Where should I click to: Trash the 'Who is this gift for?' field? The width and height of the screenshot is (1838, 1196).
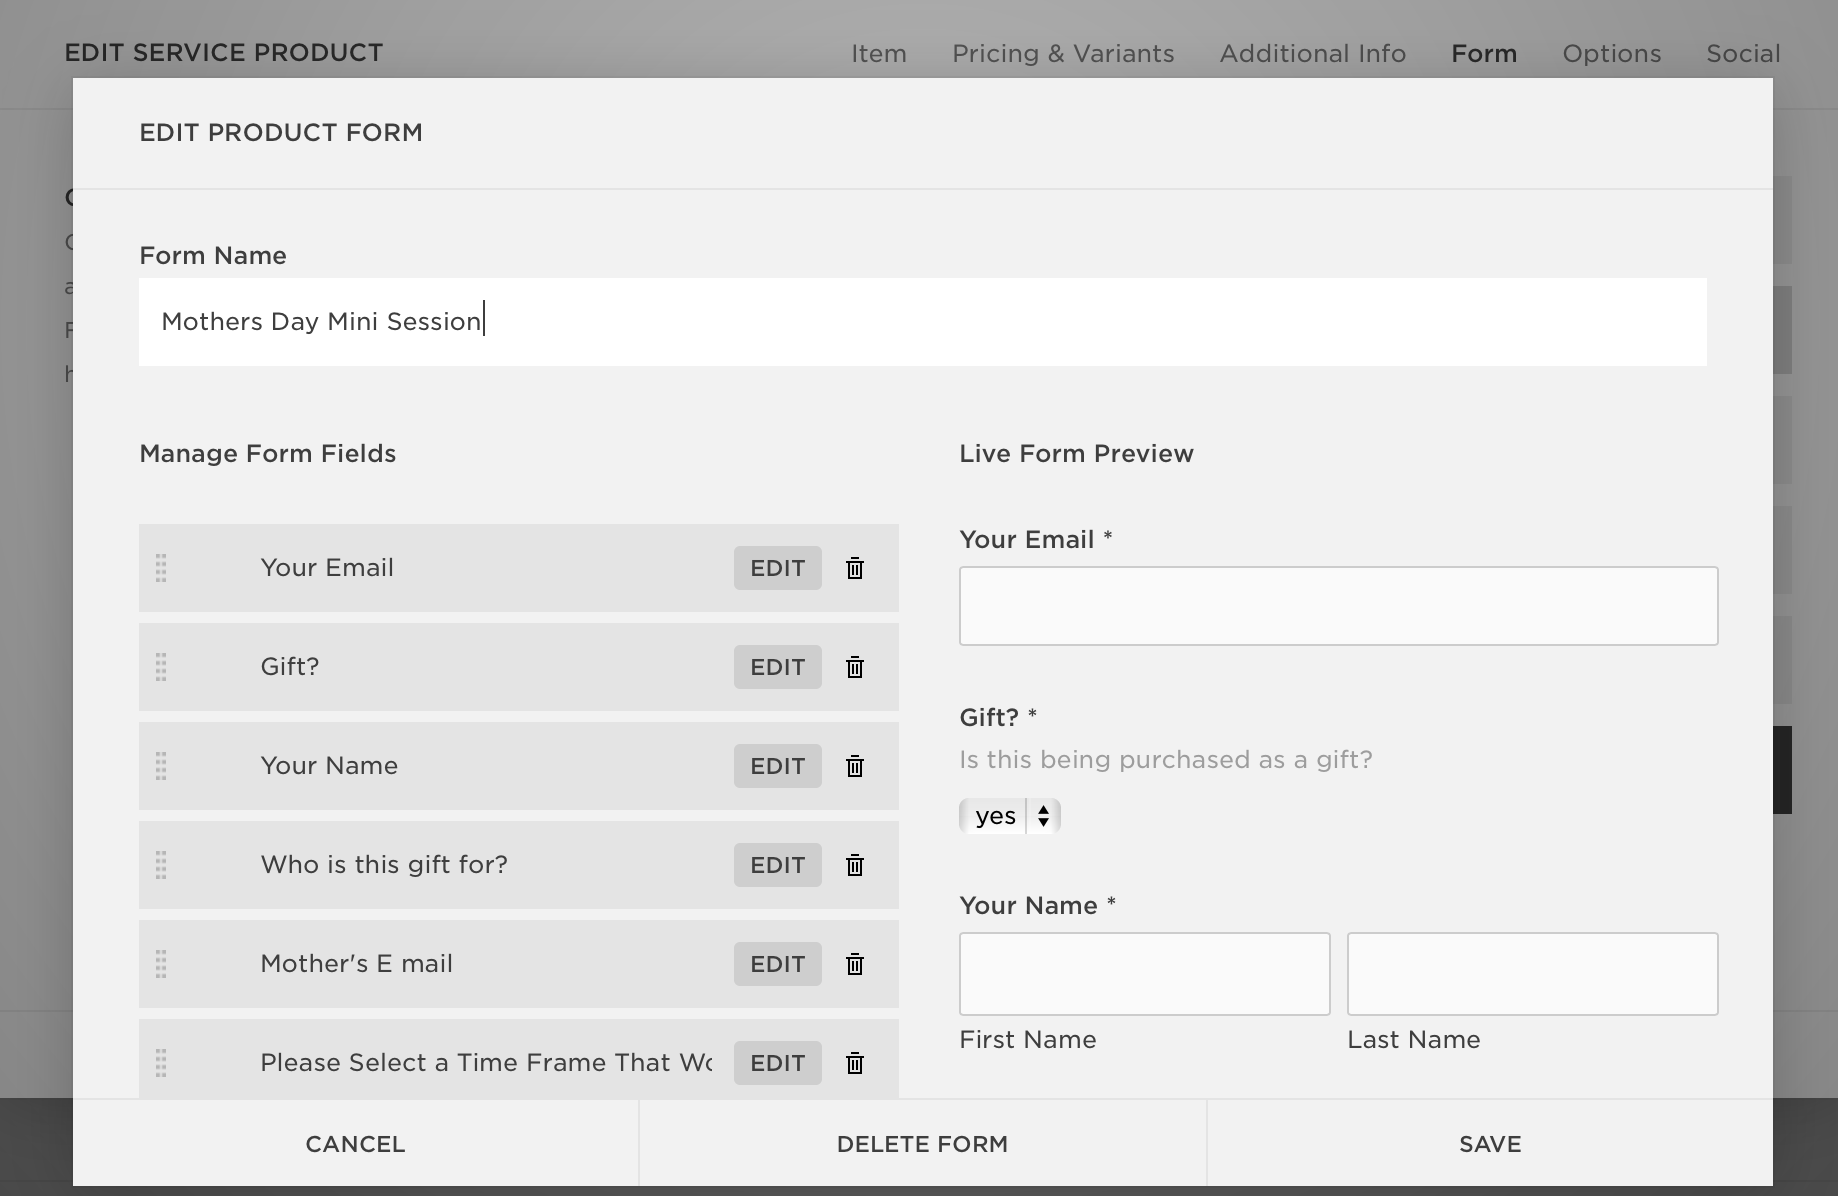coord(855,865)
